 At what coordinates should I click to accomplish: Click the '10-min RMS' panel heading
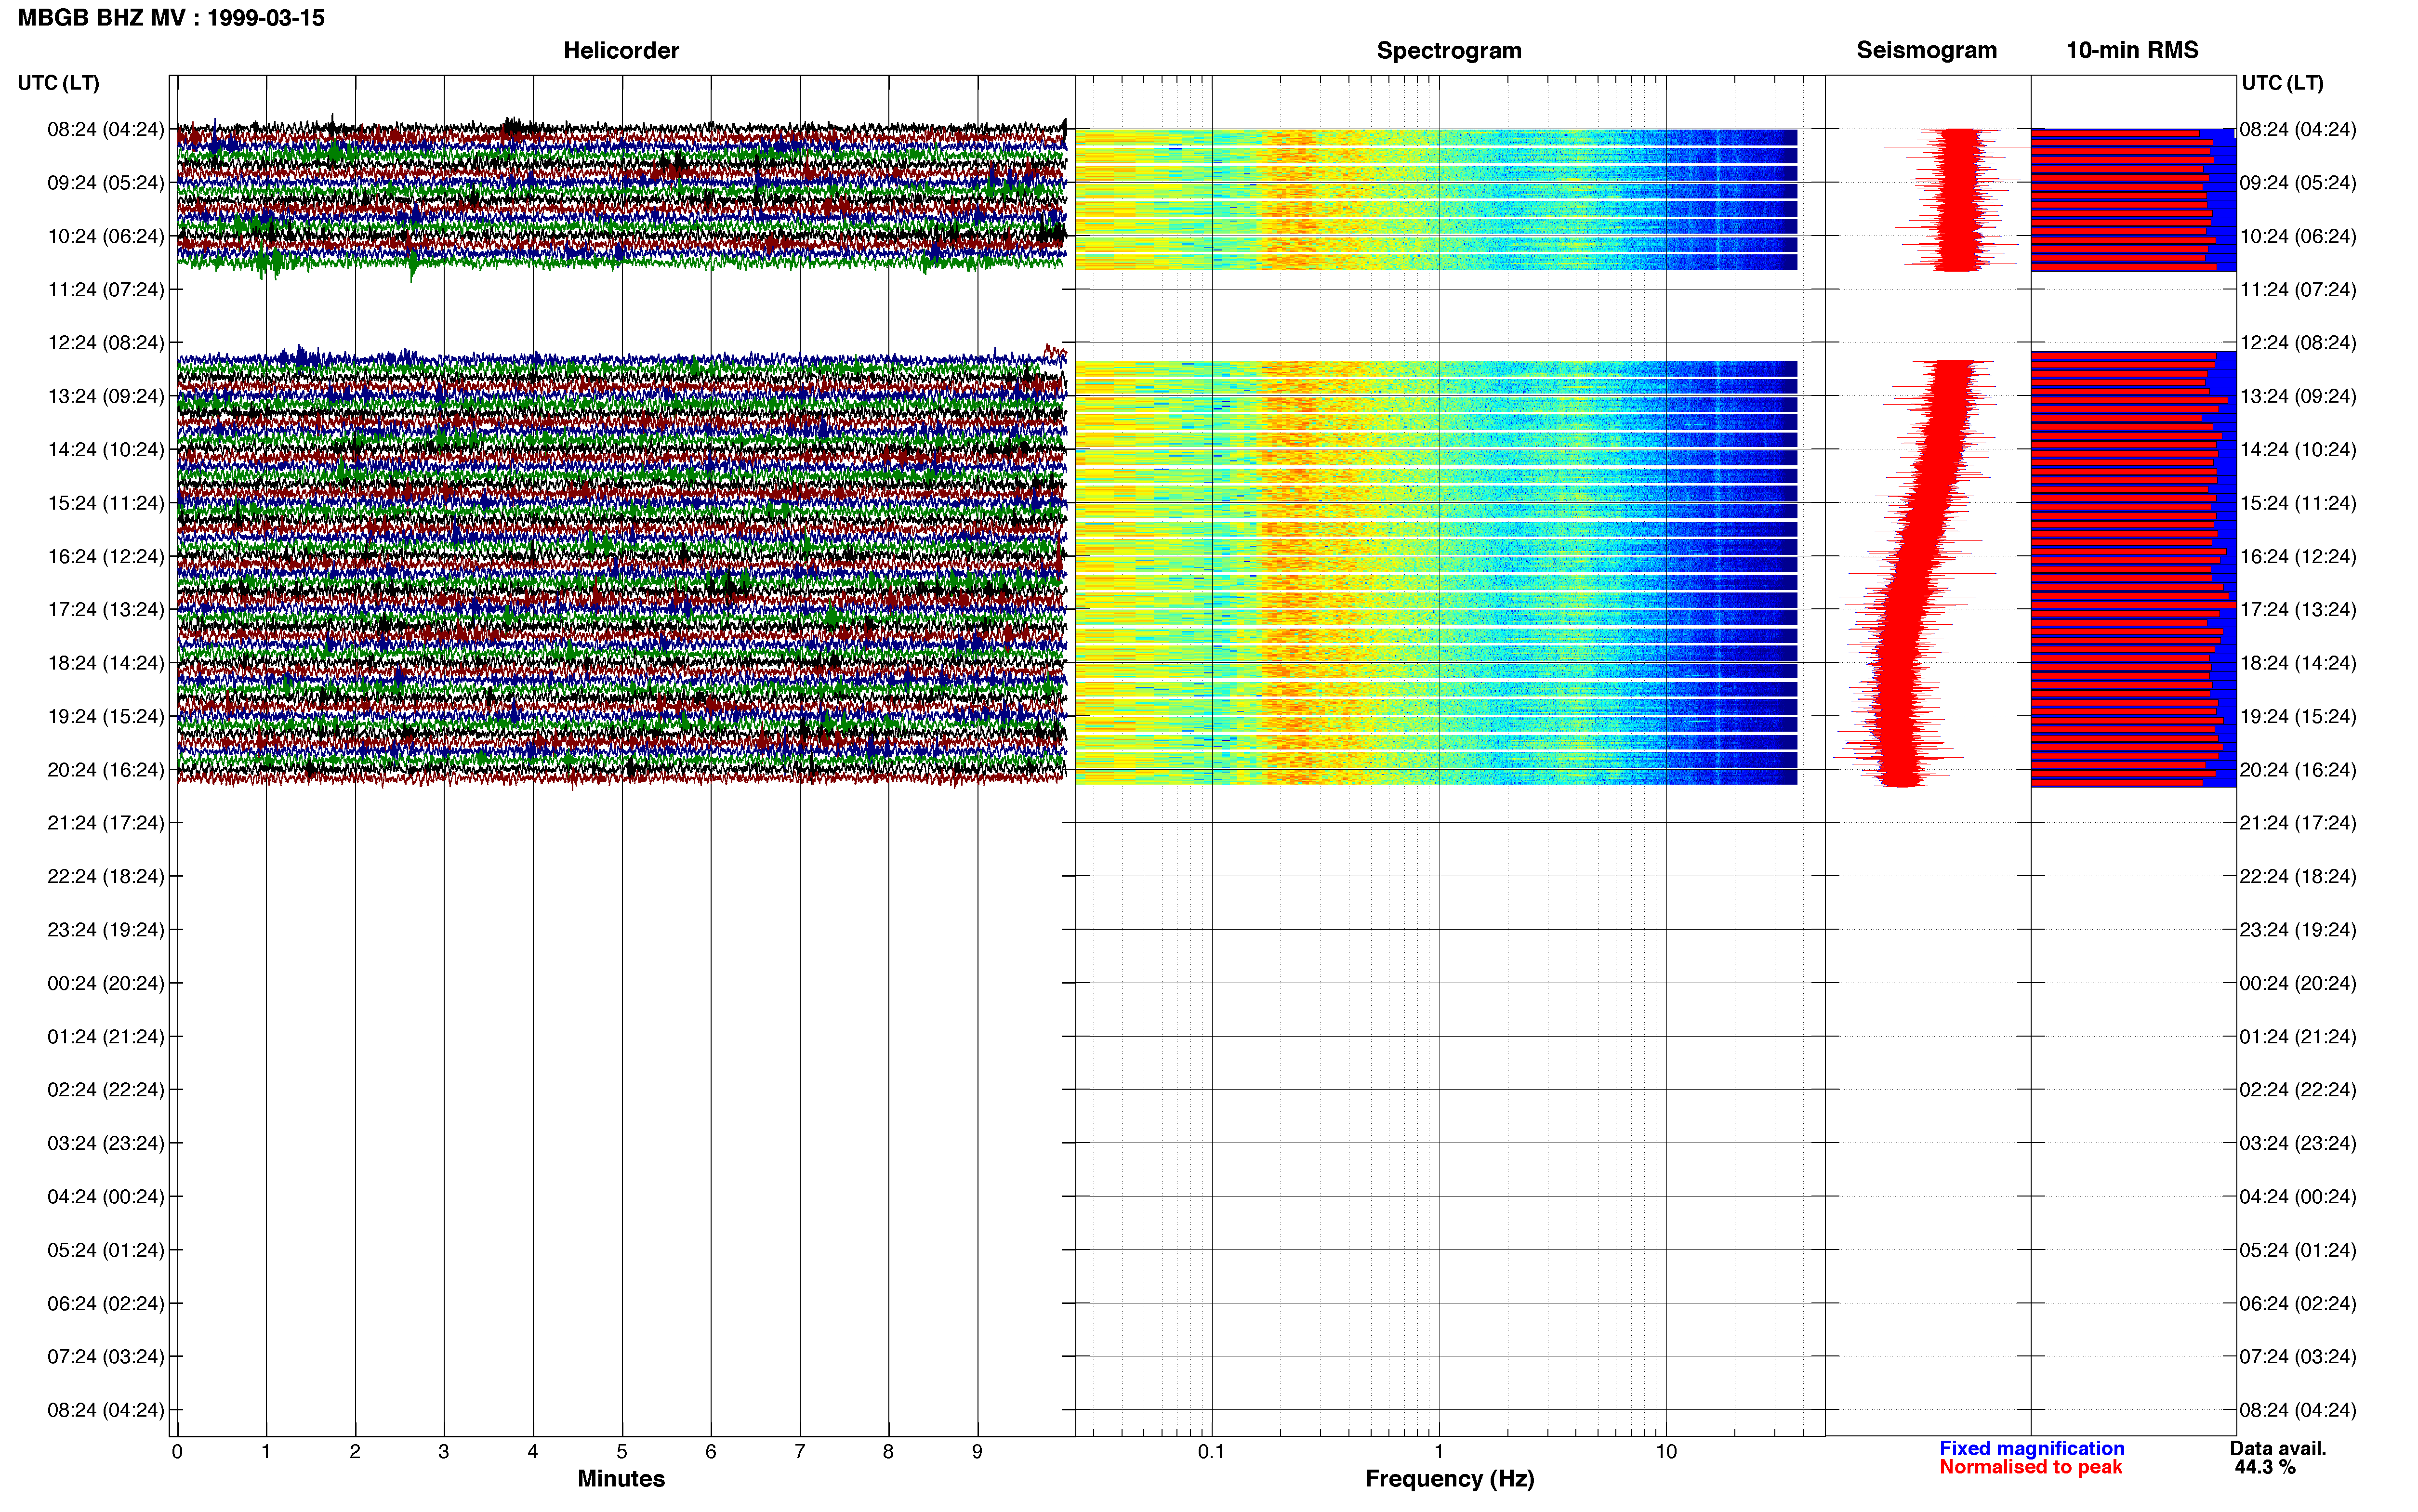[2132, 50]
